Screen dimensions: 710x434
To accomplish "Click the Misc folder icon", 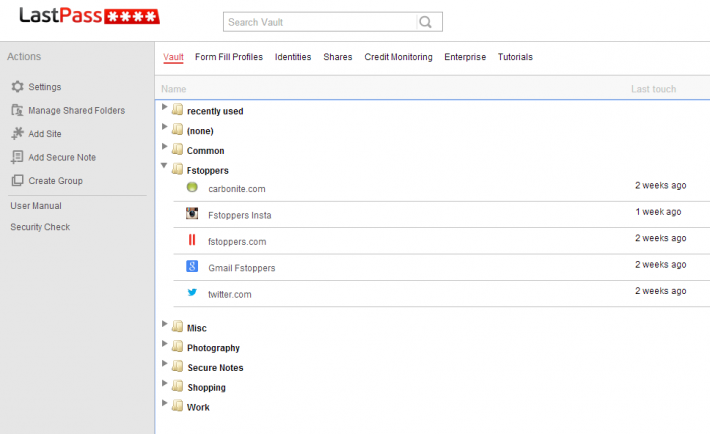I will click(178, 327).
